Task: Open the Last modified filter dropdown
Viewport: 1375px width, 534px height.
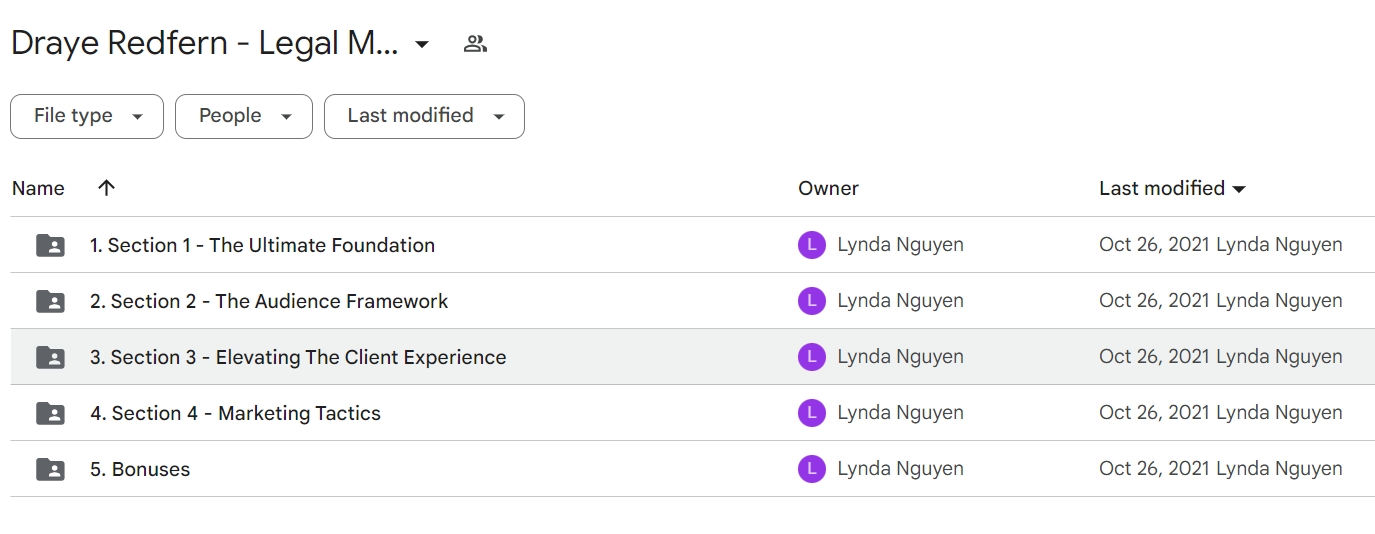Action: (x=424, y=116)
